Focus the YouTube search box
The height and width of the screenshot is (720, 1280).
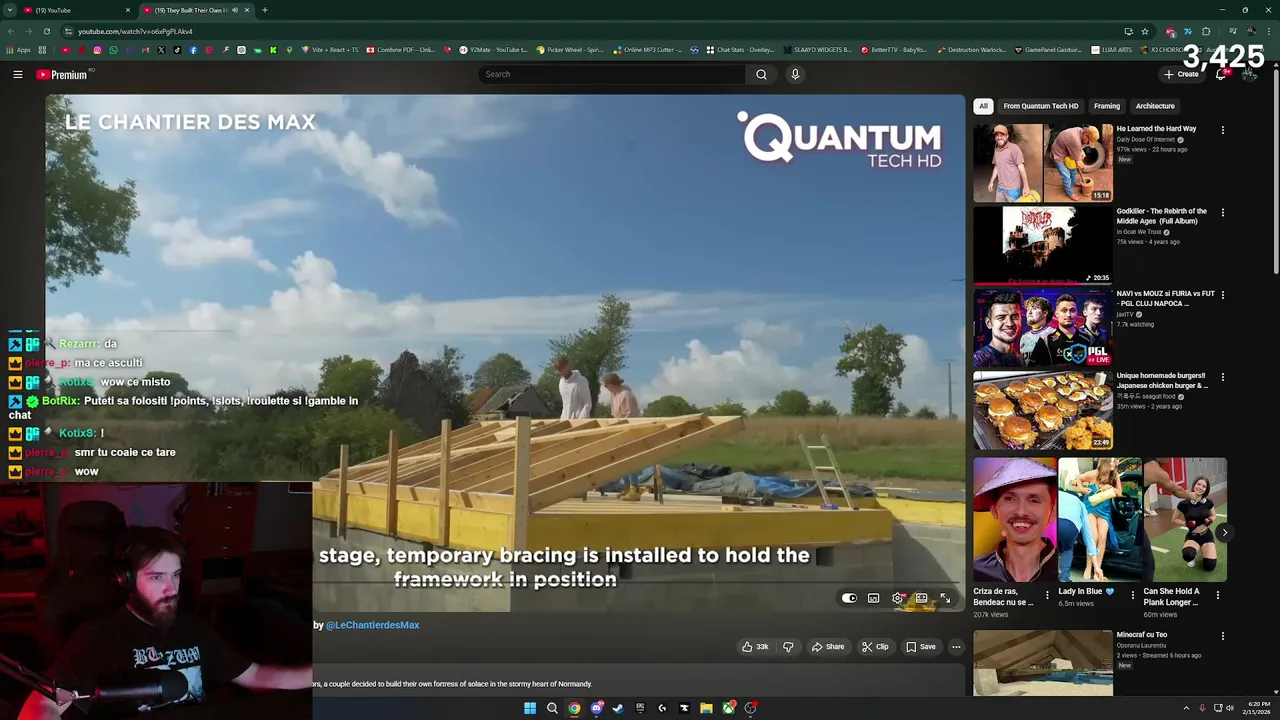tap(612, 74)
